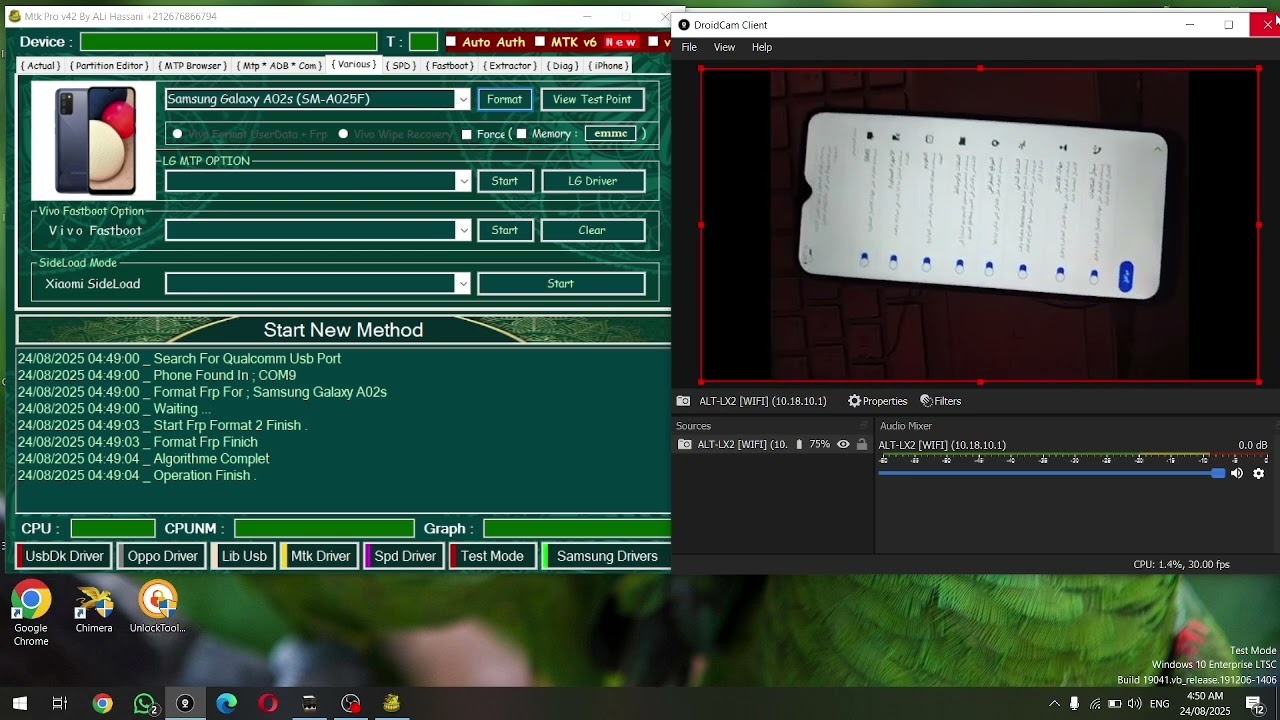
Task: Expand the Vivo Fastboot dropdown
Action: coord(462,230)
